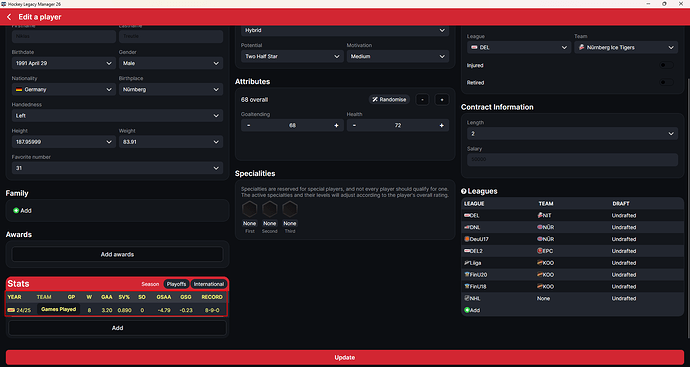Open the Nationality dropdown showing Germany
690x367 pixels.
click(x=64, y=89)
